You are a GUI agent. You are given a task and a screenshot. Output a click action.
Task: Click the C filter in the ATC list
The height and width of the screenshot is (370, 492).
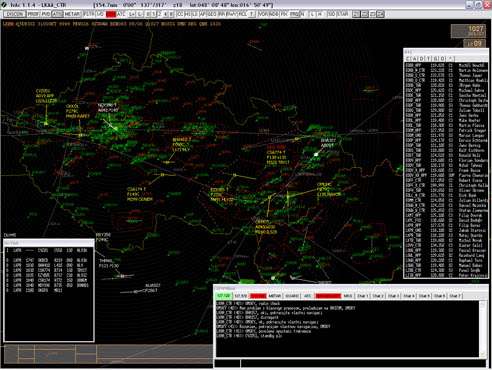tap(408, 59)
